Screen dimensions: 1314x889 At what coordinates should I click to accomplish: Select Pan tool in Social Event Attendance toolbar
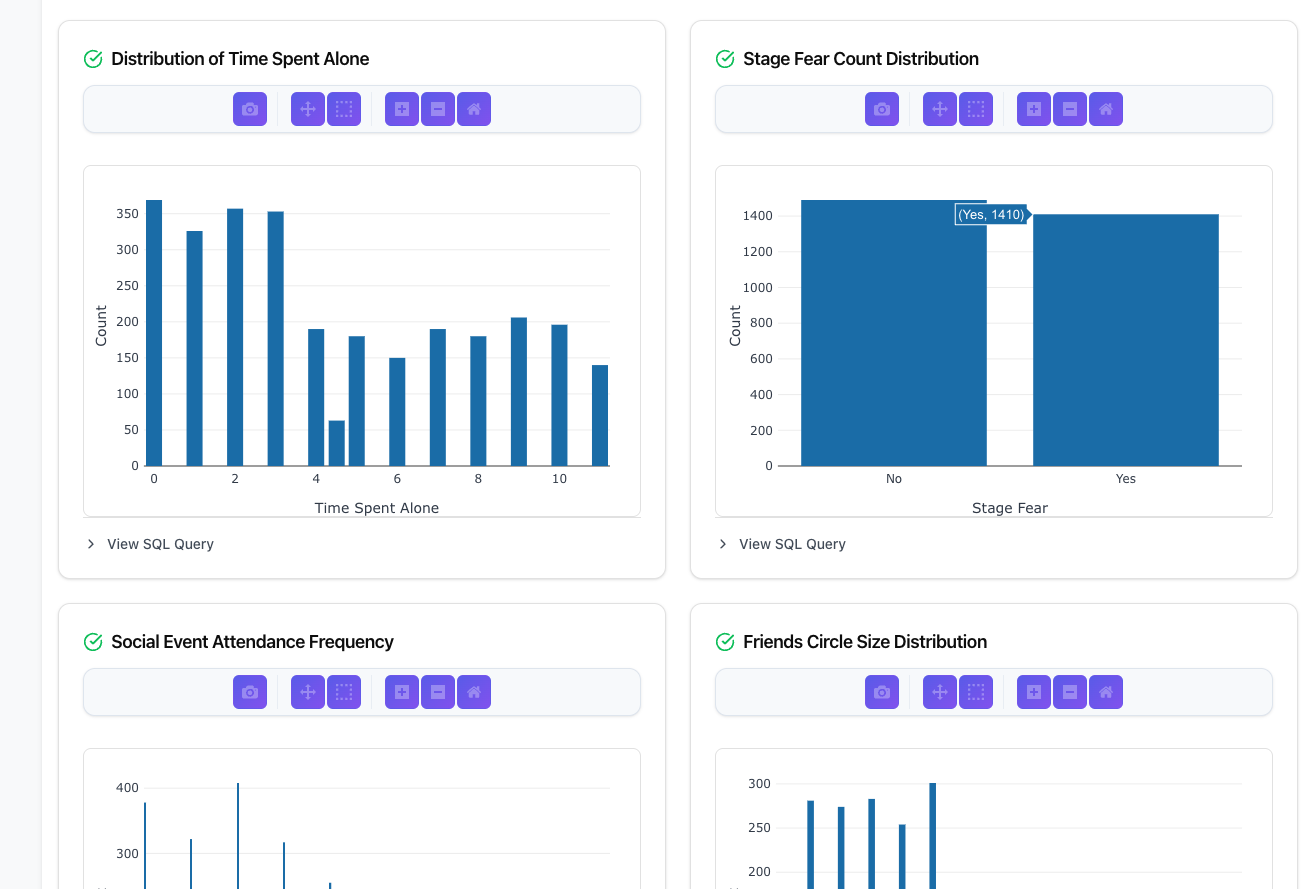(x=308, y=692)
